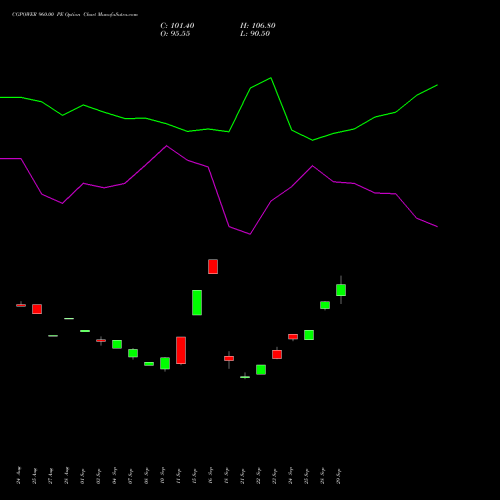
Task: Click the close value C: 101.40
Action: [x=177, y=26]
